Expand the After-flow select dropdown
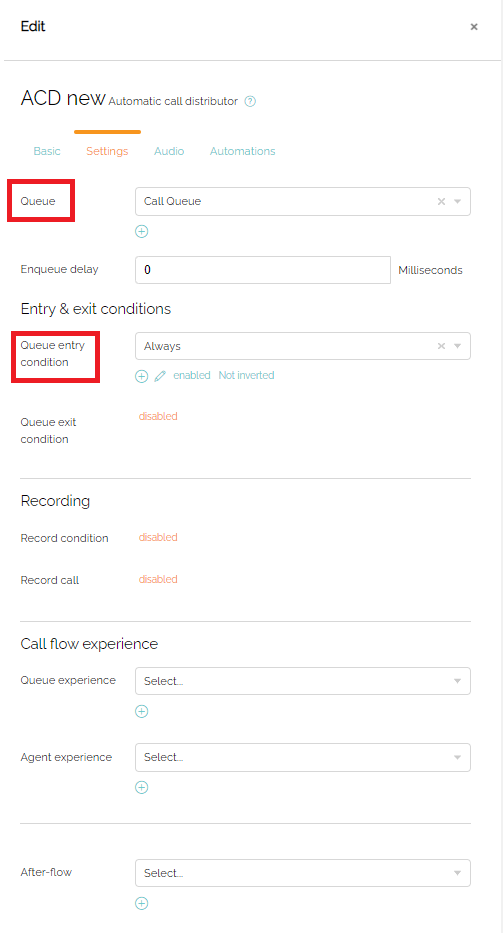Viewport: 503px width, 941px height. click(303, 873)
